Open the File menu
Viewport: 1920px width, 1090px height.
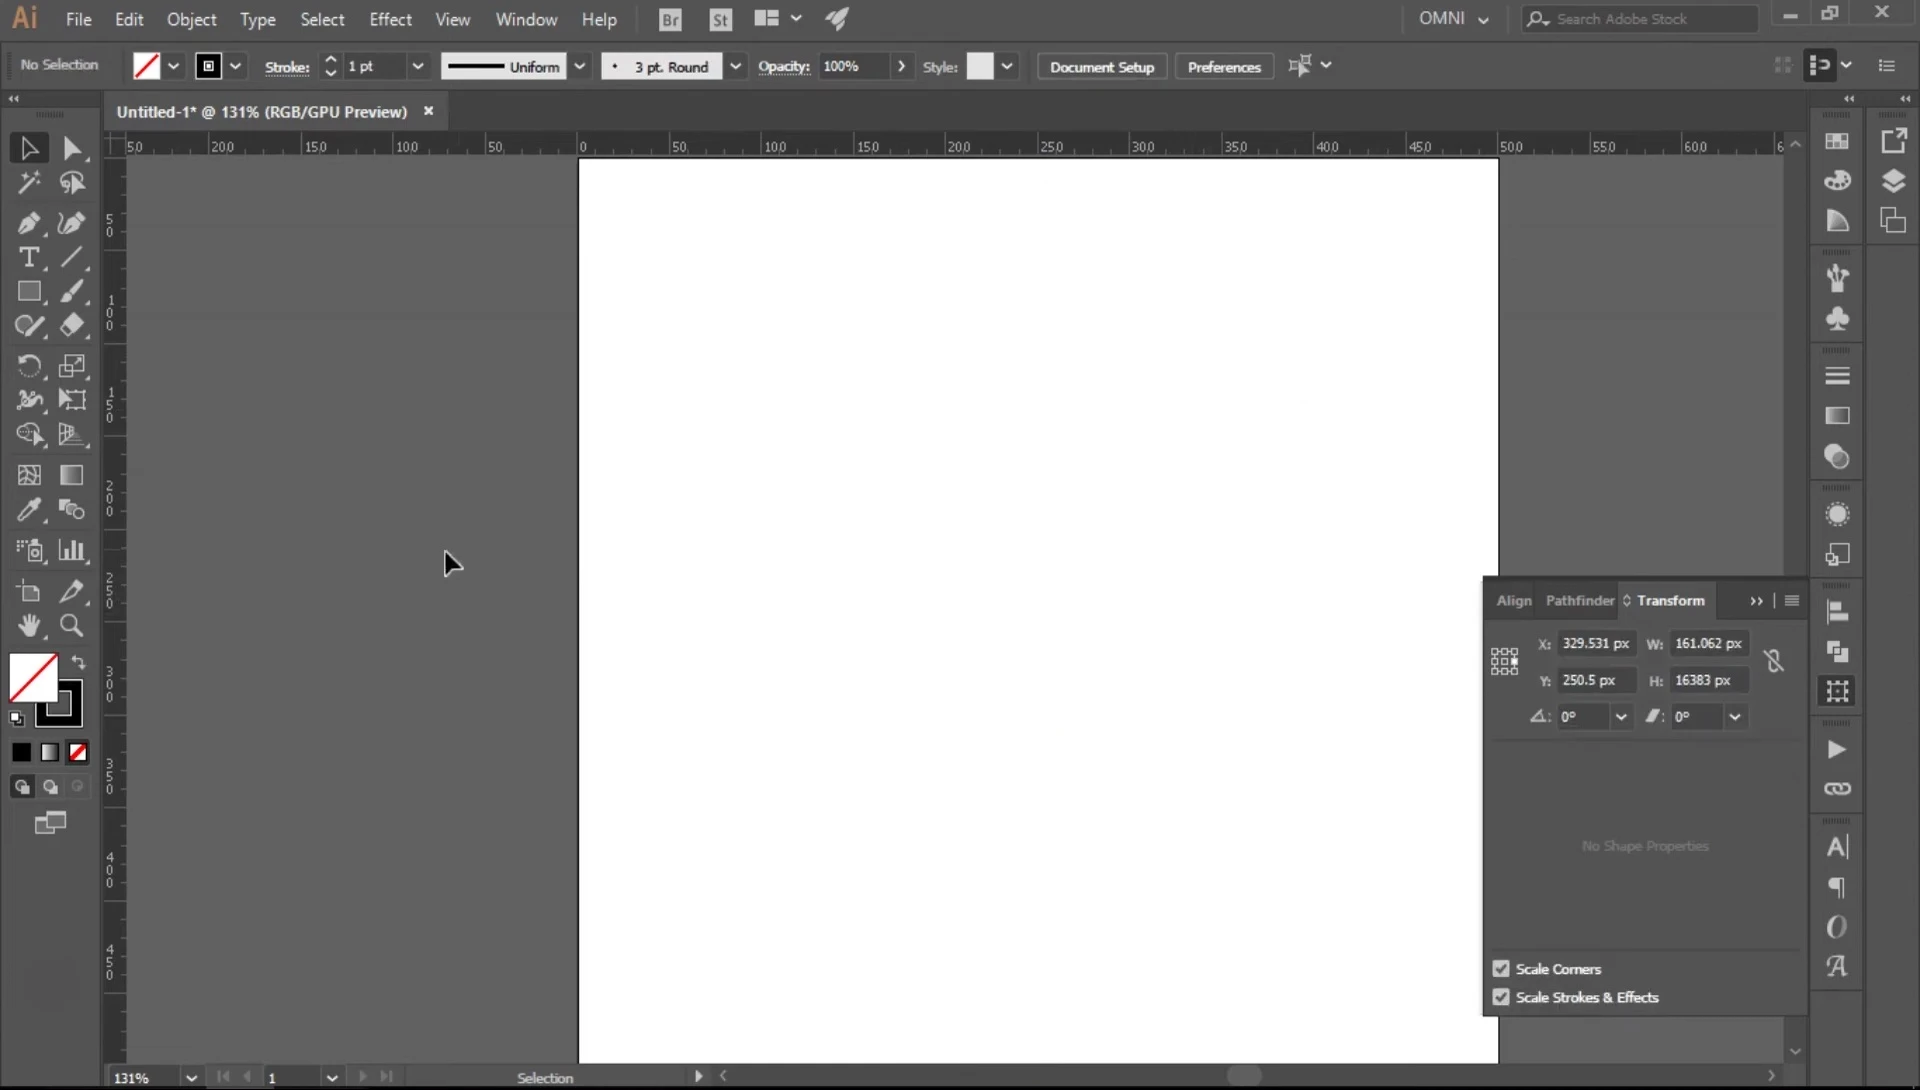[78, 19]
